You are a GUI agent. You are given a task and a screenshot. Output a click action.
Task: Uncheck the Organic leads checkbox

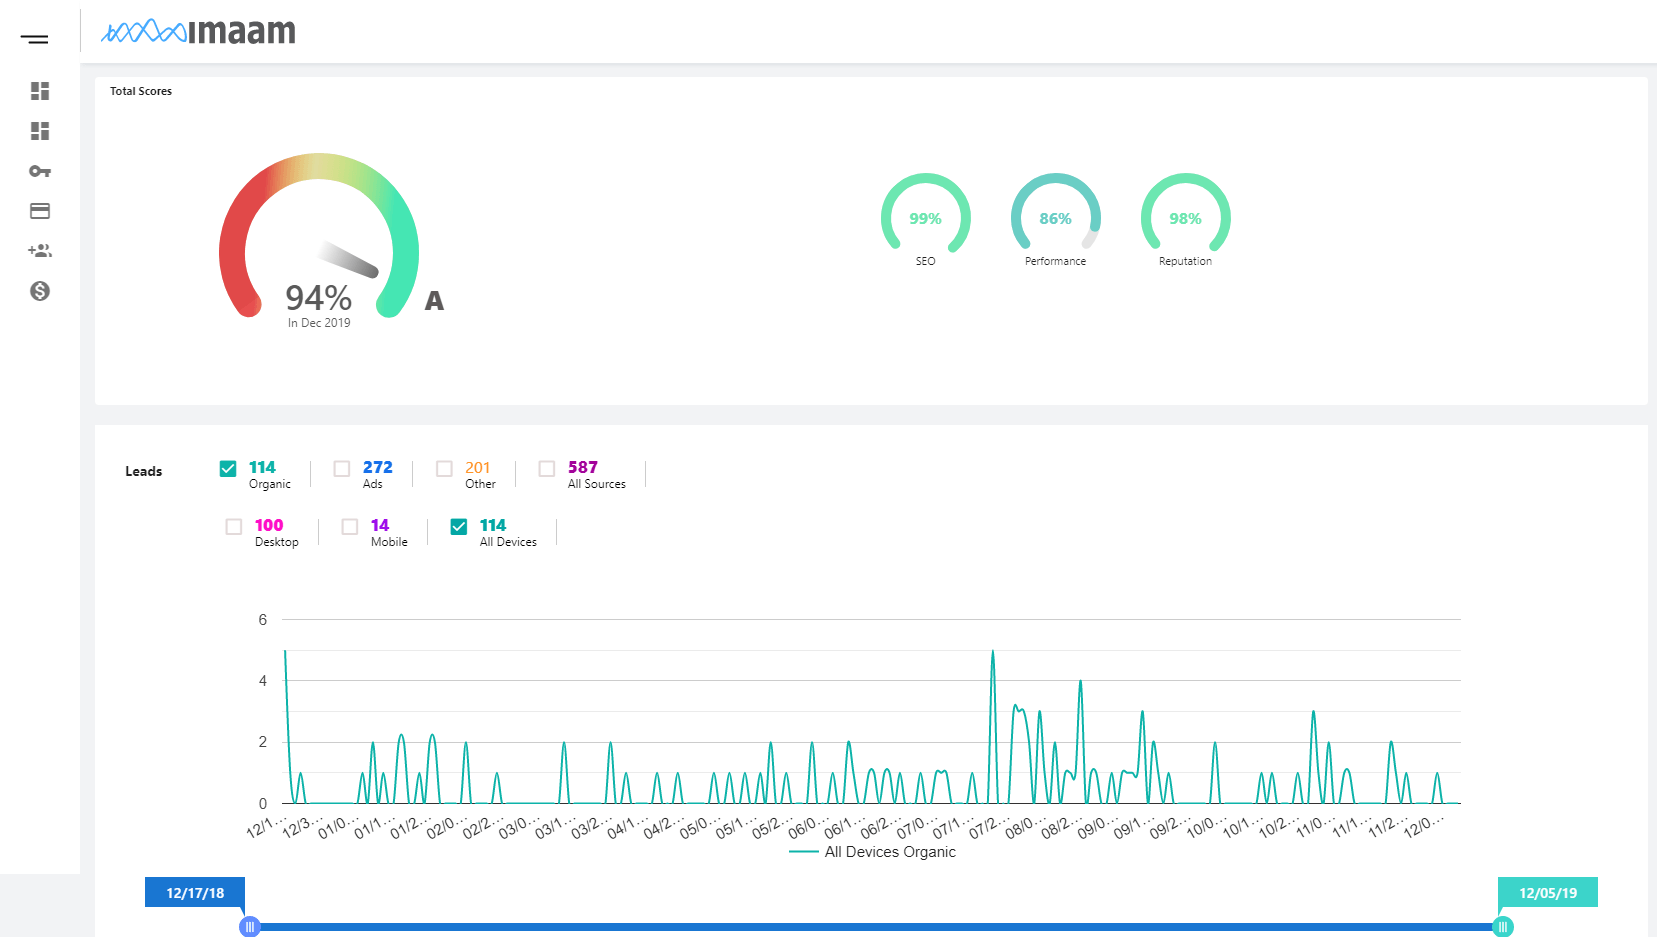click(x=228, y=468)
